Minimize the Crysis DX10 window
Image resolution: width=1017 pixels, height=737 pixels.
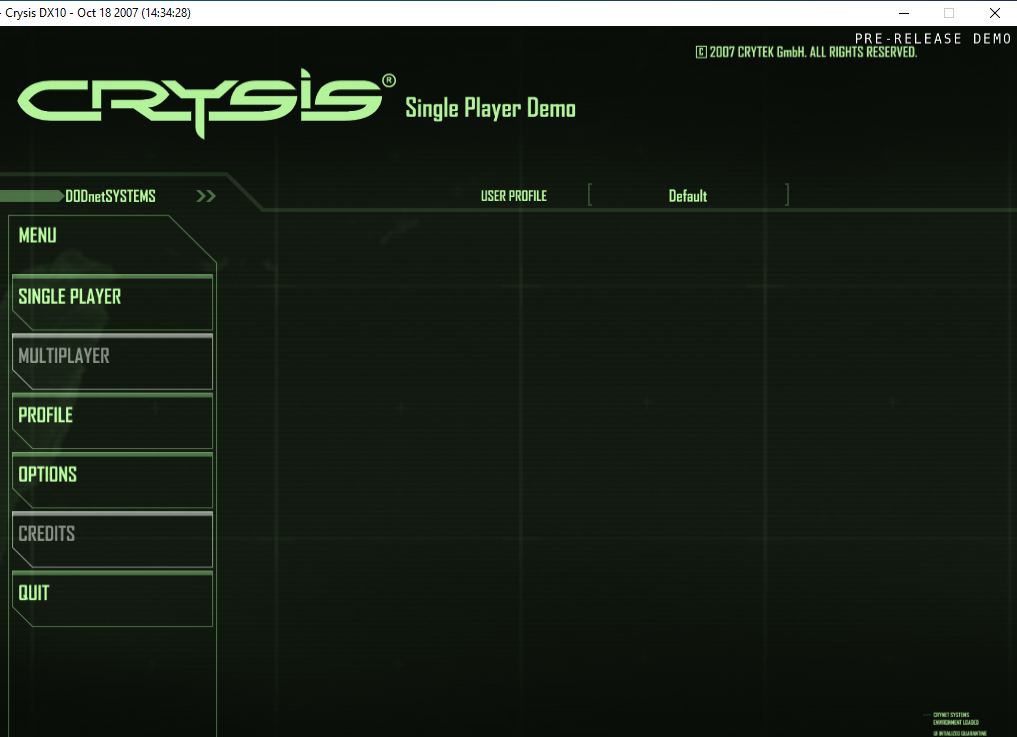904,13
